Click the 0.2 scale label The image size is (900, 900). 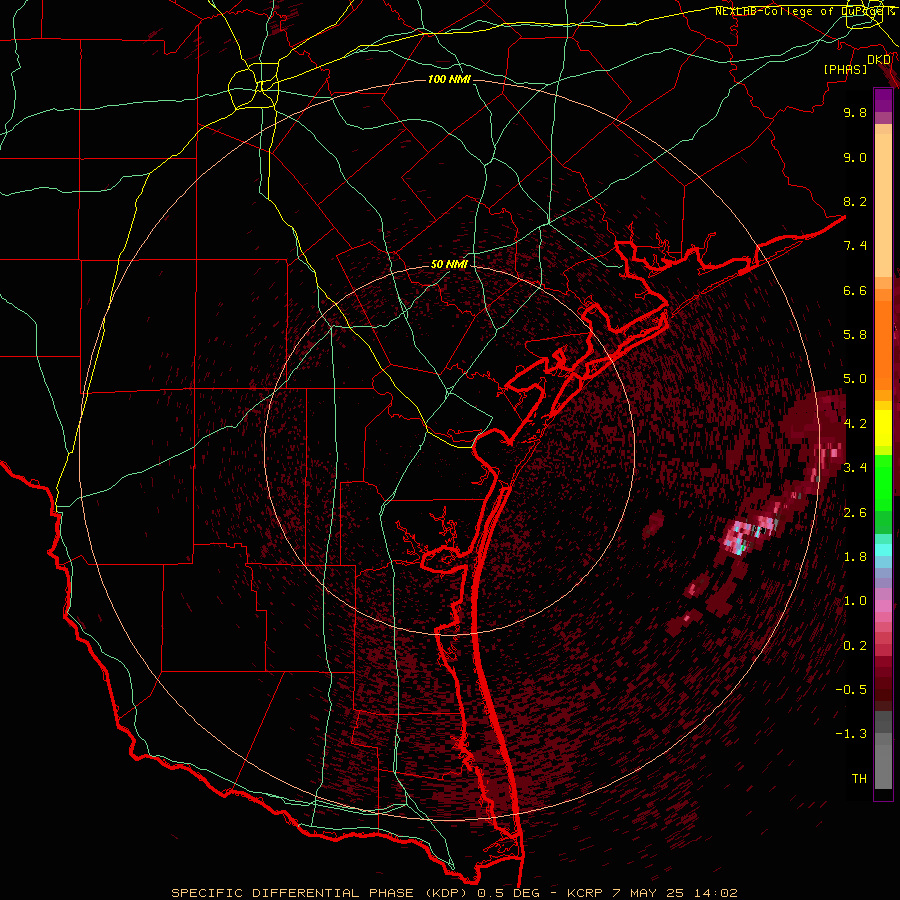click(x=855, y=646)
